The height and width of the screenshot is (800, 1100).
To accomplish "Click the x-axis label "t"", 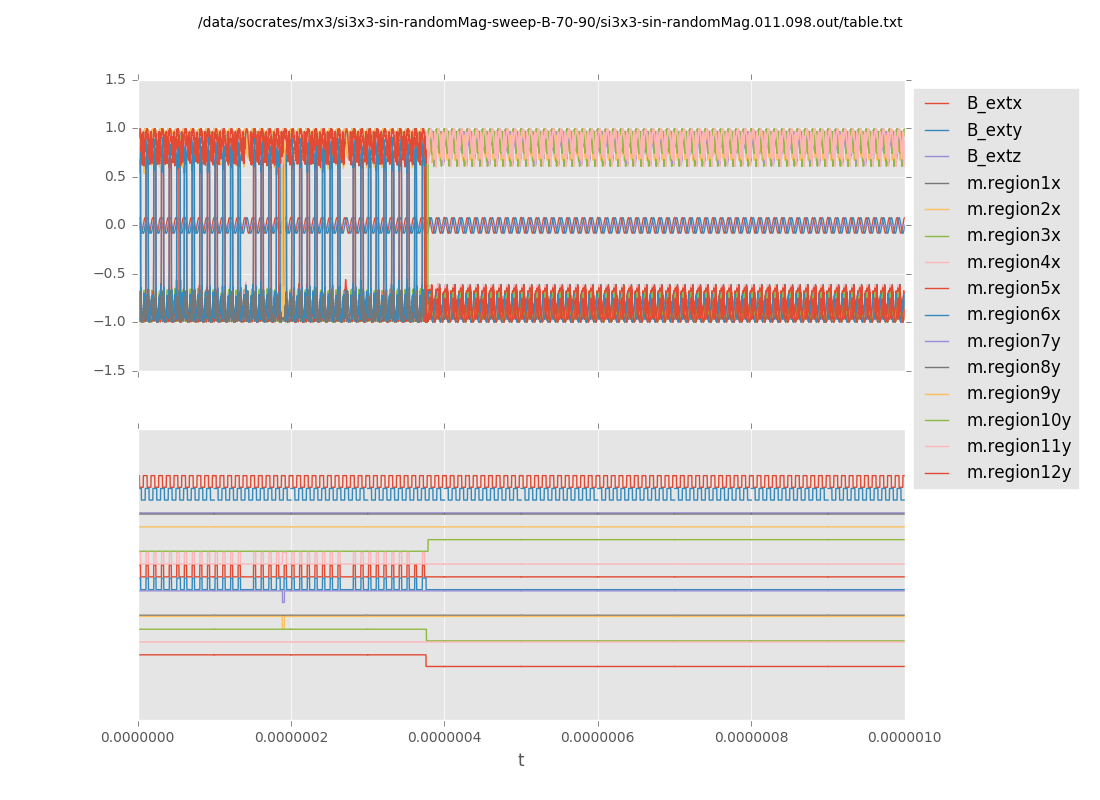I will (521, 761).
